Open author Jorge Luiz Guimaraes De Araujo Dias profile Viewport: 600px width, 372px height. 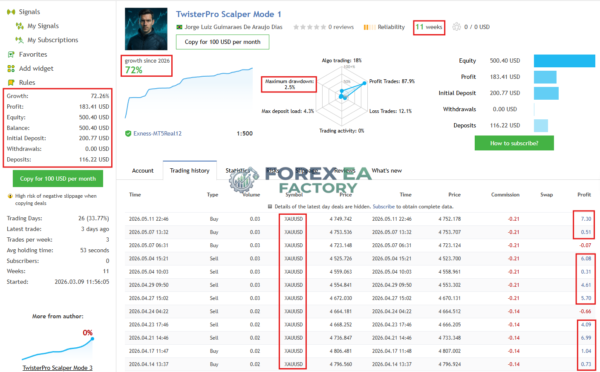(233, 27)
